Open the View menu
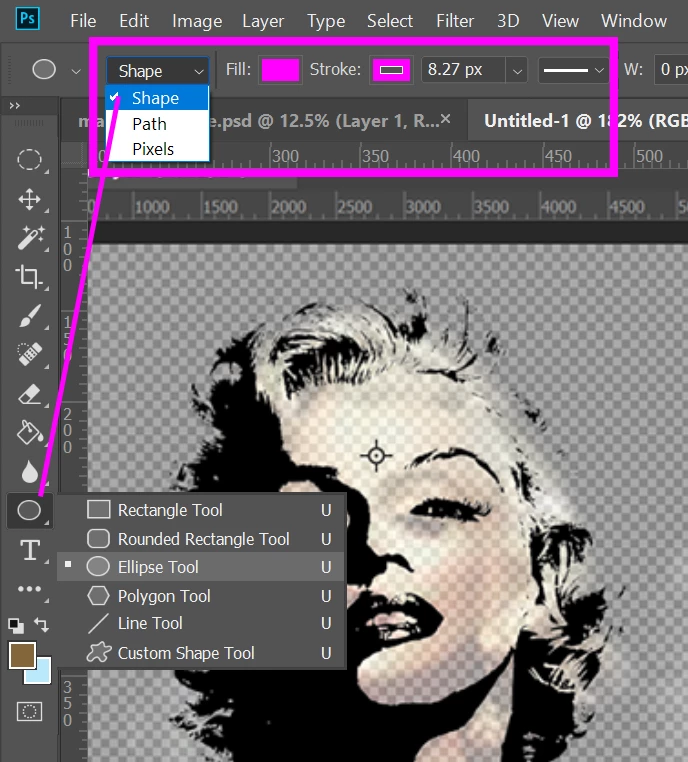Screen dimensions: 688x762 (x=560, y=21)
